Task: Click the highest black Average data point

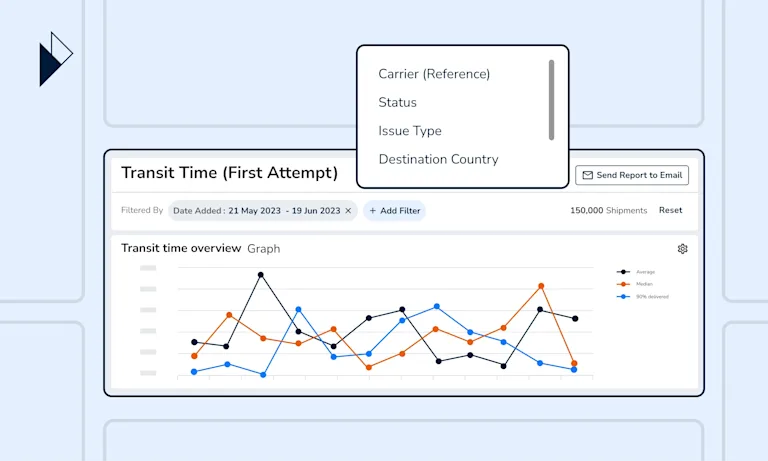Action: 261,275
